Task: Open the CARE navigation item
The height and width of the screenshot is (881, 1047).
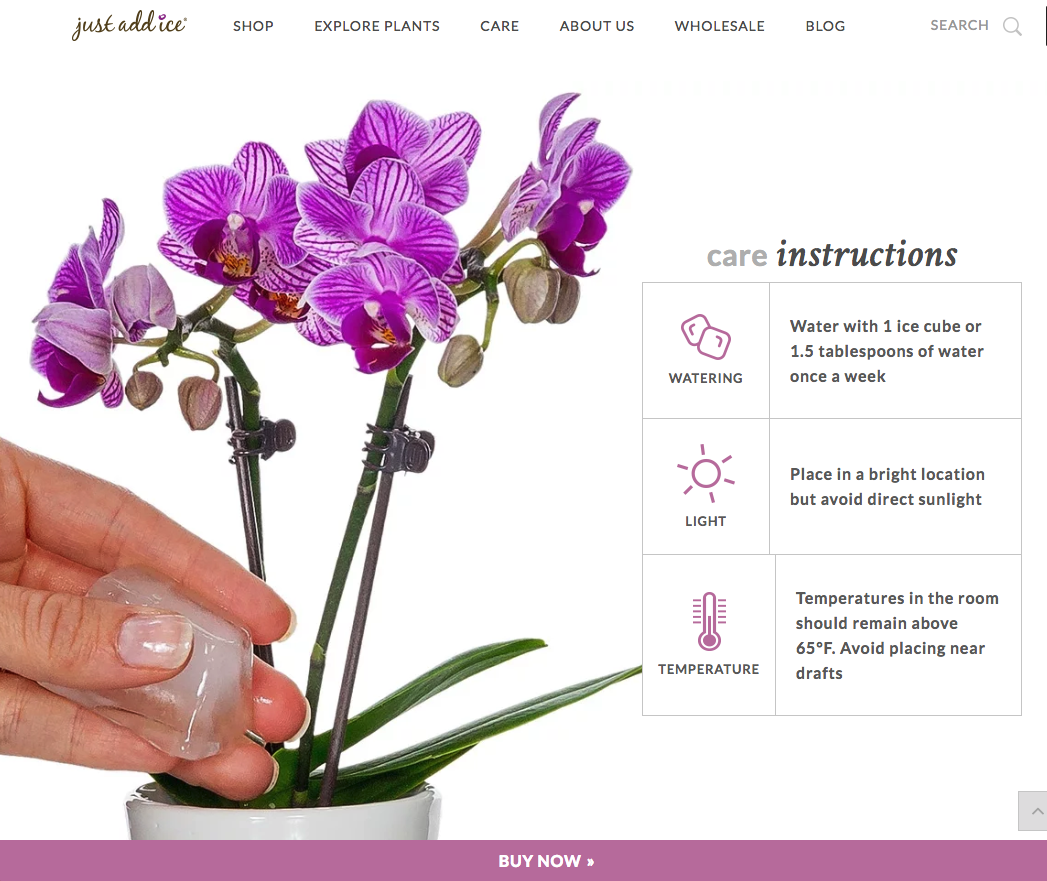Action: click(499, 26)
